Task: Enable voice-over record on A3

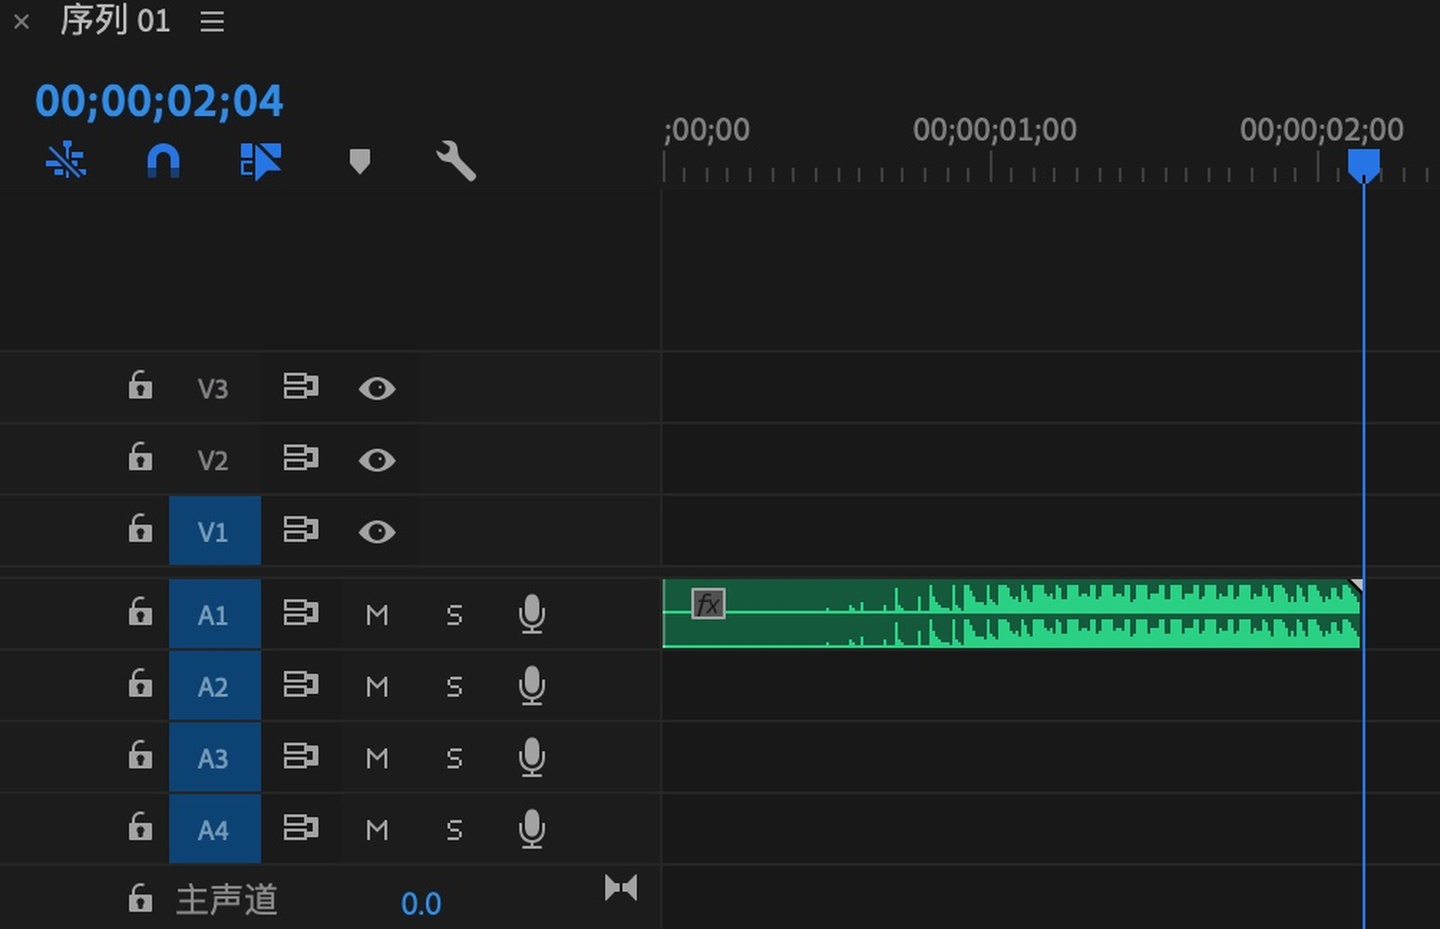Action: coord(532,758)
